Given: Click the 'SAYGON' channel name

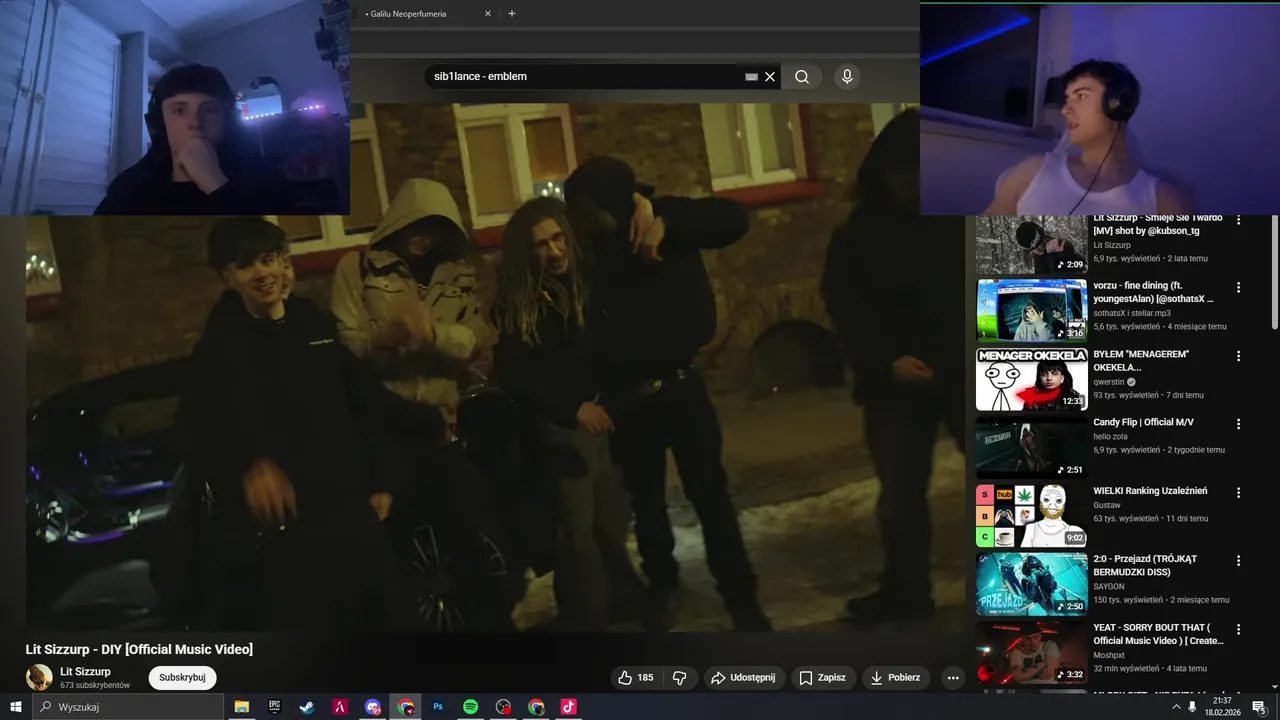Looking at the screenshot, I should [1109, 586].
